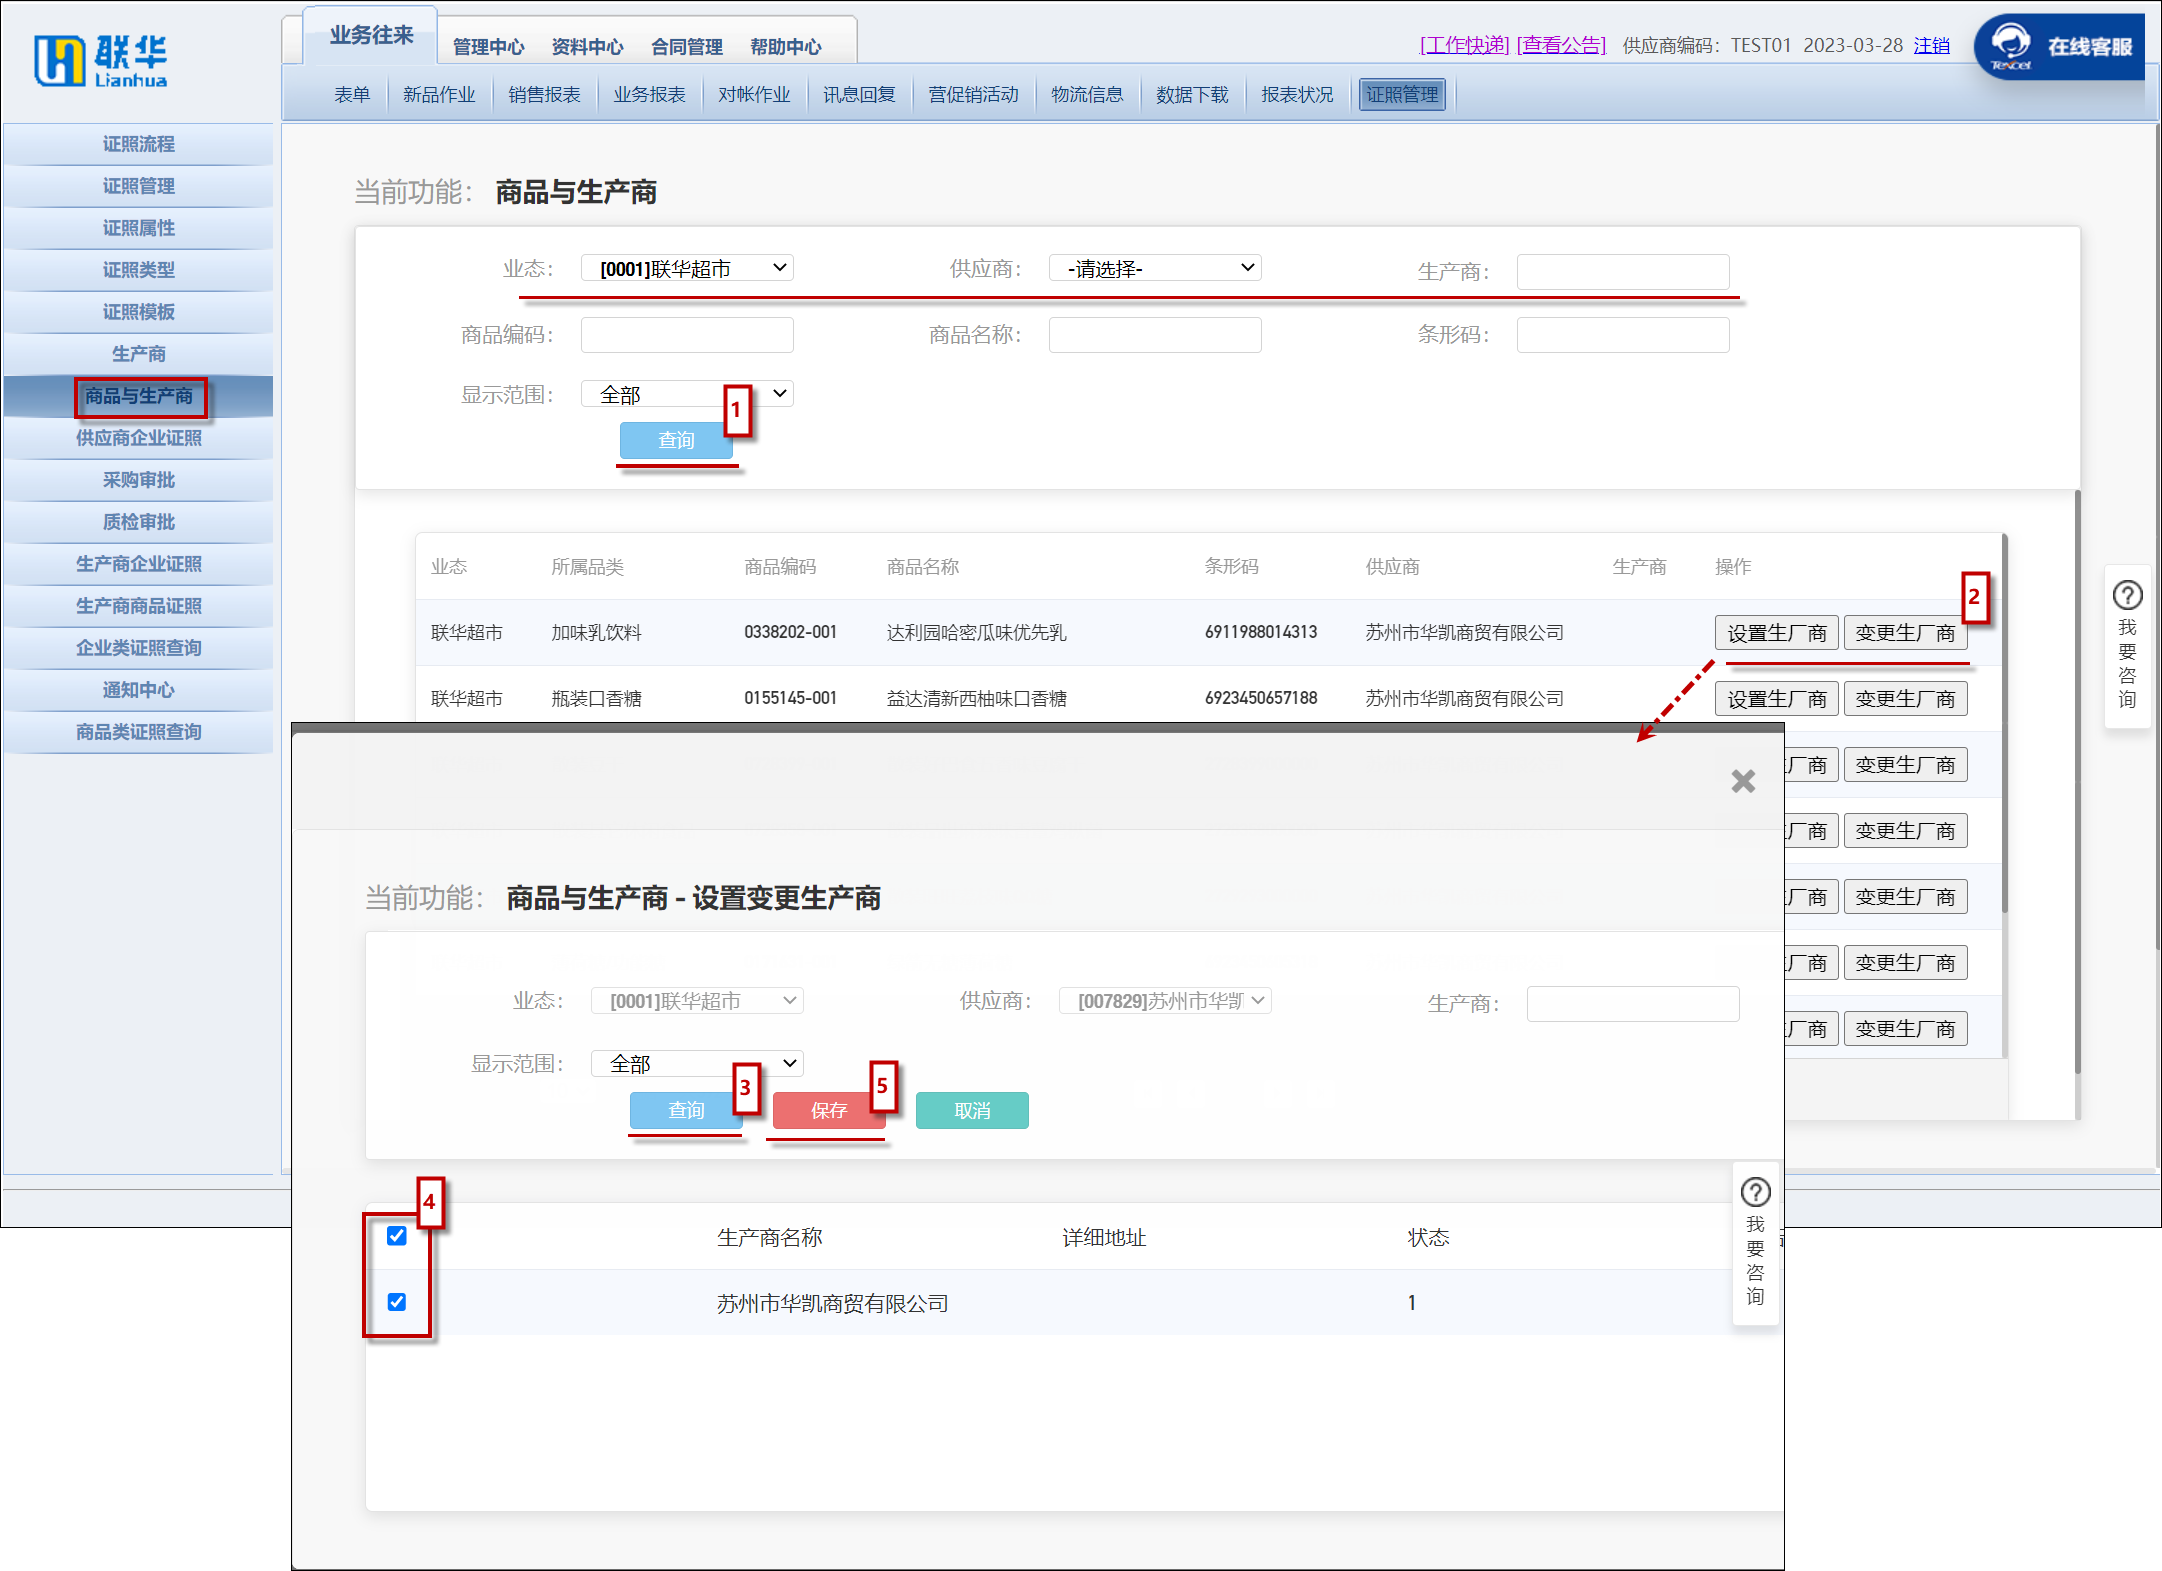Expand the 供应商 请选择 dropdown

[1155, 268]
